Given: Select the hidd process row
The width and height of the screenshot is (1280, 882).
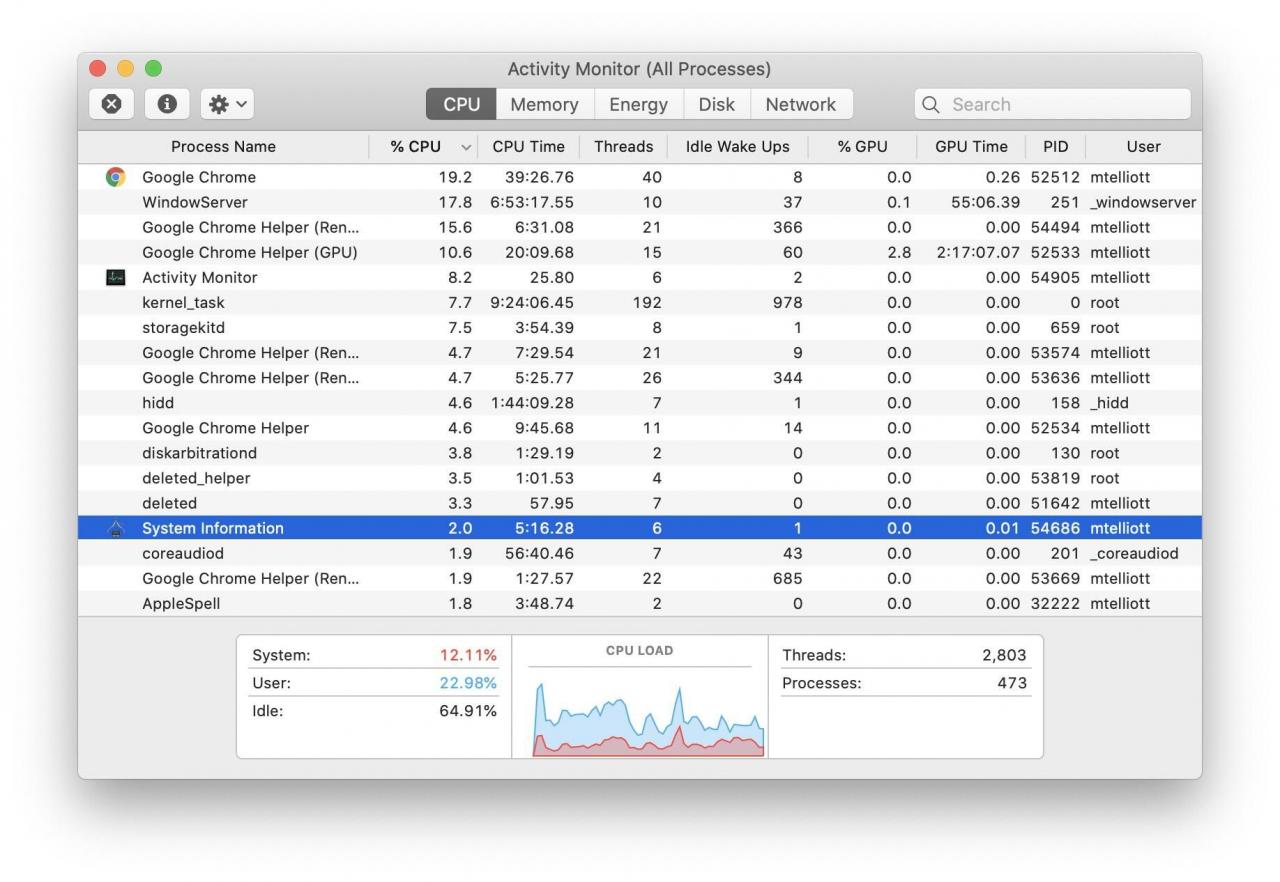Looking at the screenshot, I should [640, 403].
